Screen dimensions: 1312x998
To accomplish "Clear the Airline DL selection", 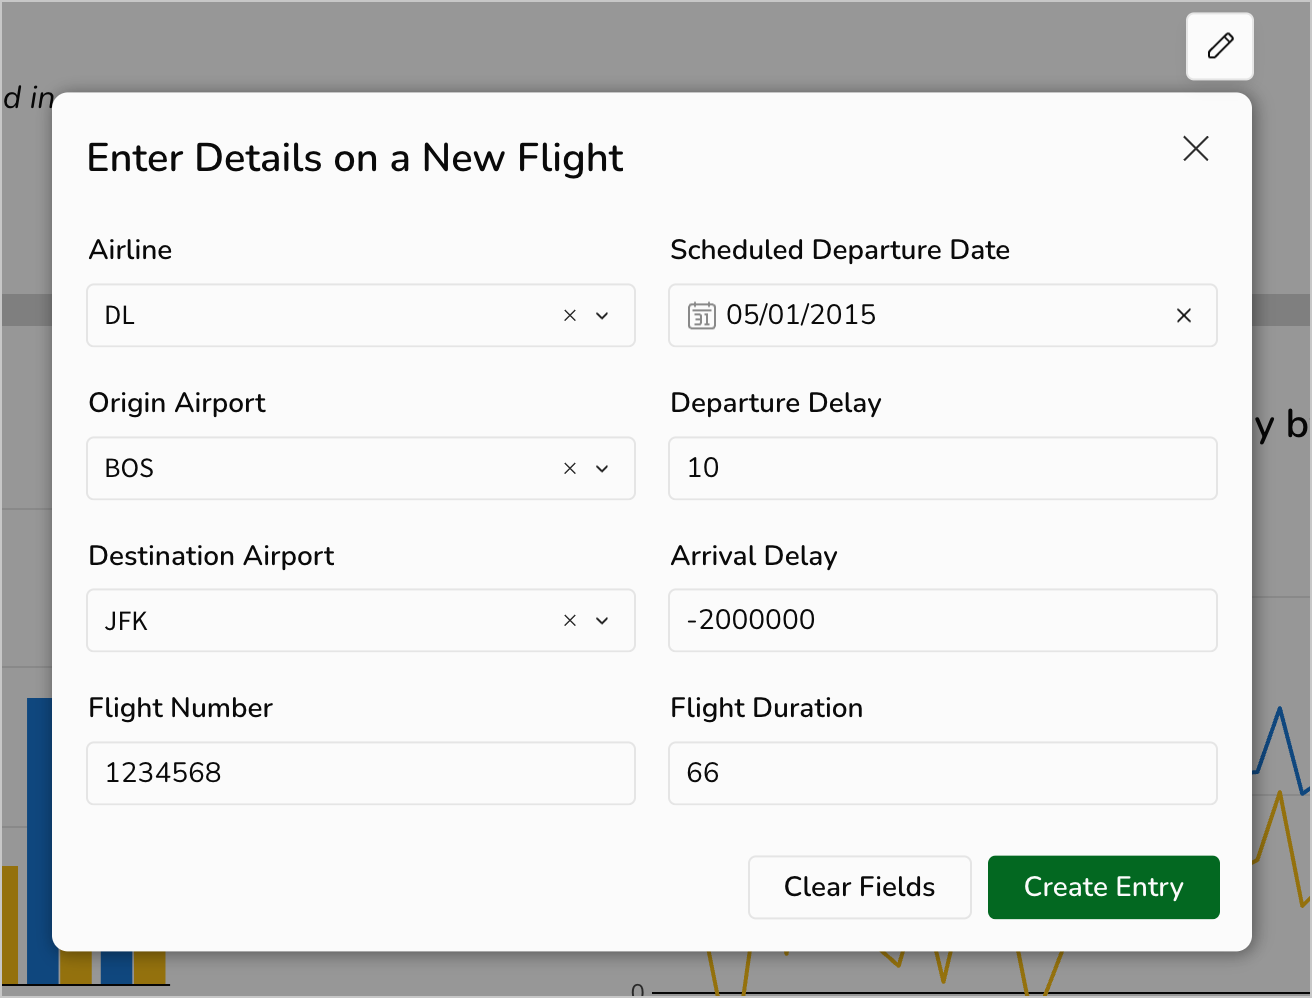I will (x=570, y=316).
